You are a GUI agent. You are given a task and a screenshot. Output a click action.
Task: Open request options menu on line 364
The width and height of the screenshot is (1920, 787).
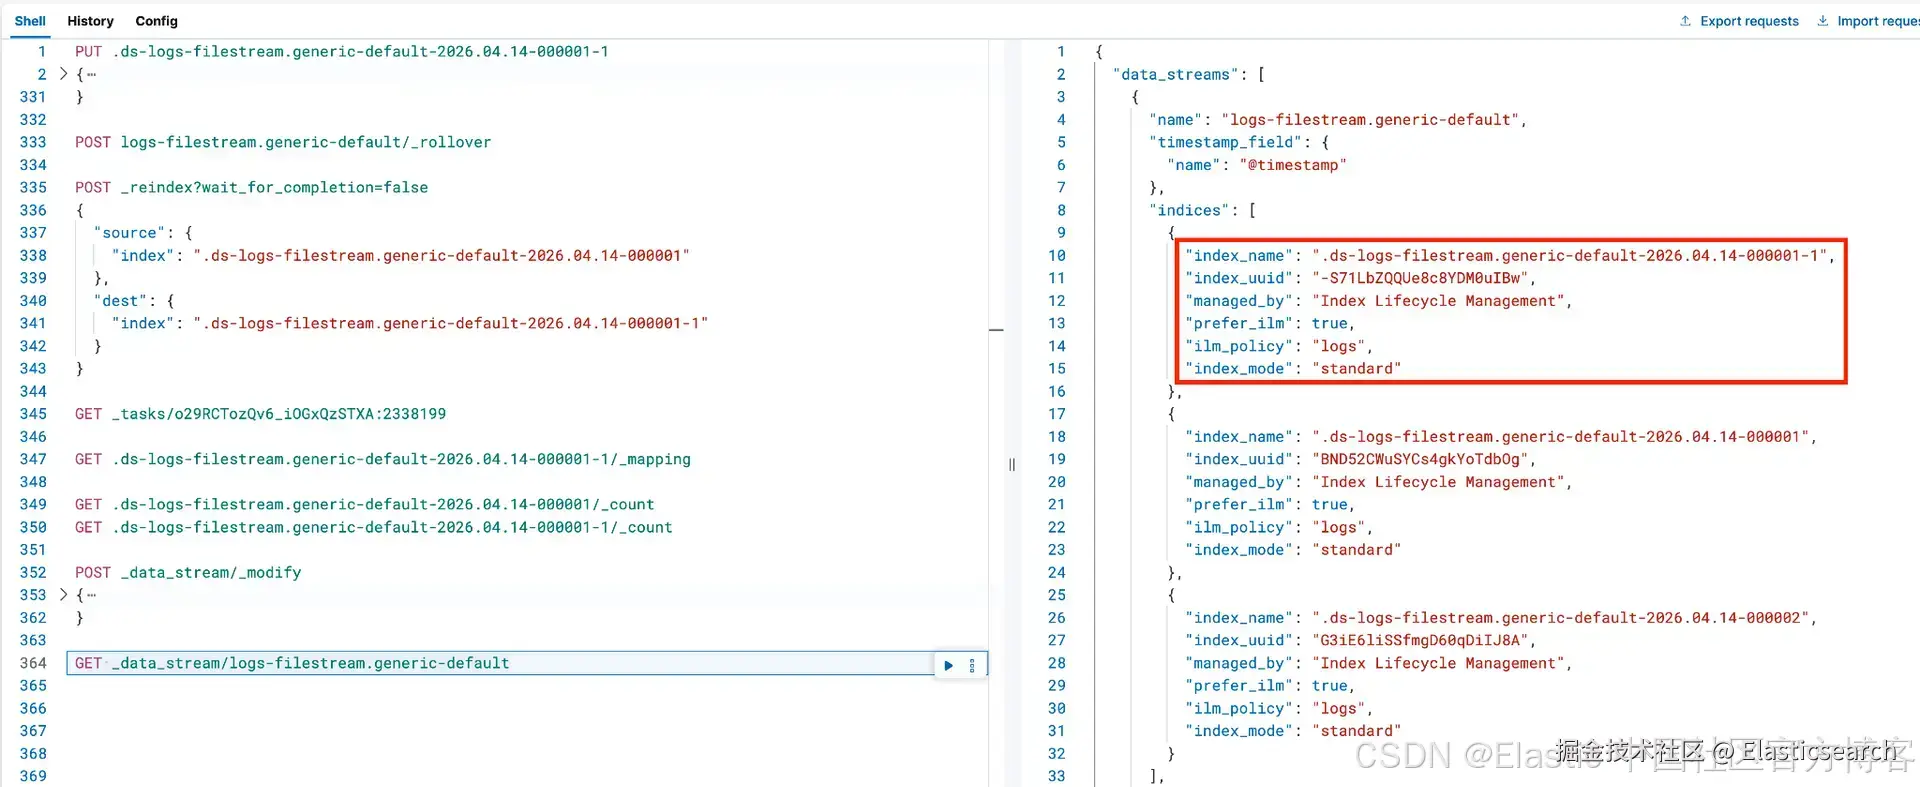click(972, 665)
